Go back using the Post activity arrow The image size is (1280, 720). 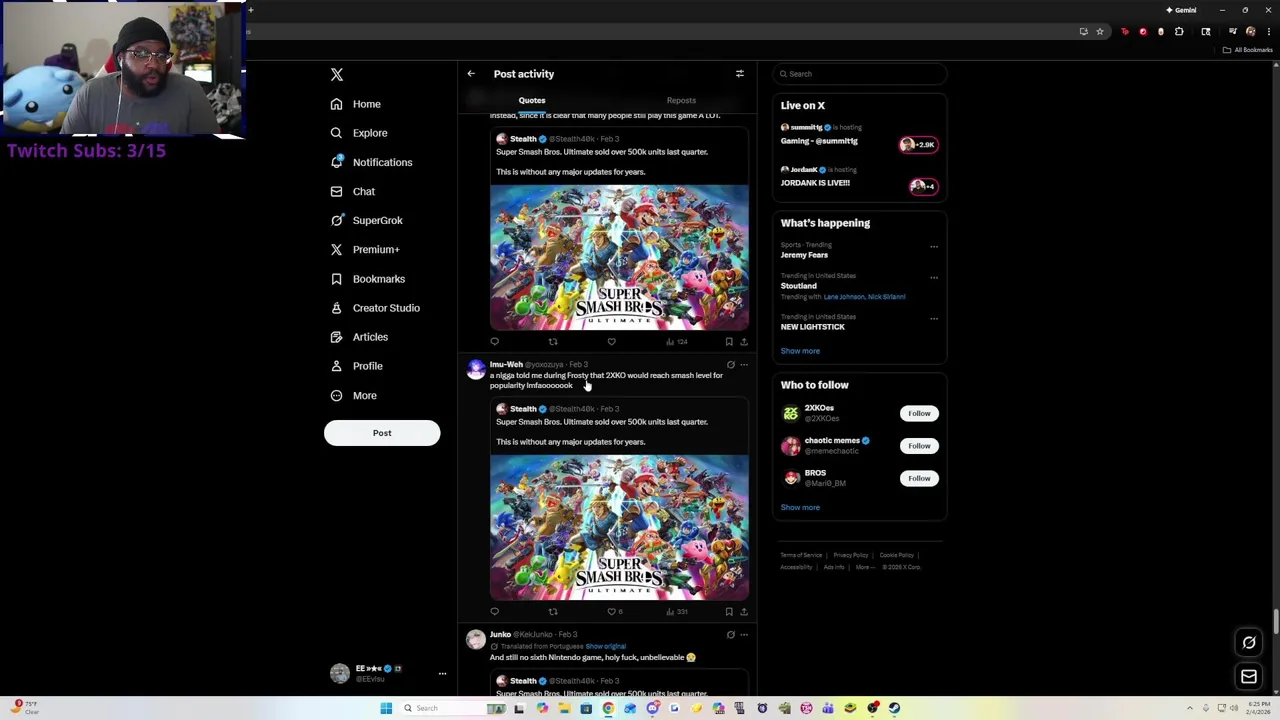pyautogui.click(x=471, y=74)
